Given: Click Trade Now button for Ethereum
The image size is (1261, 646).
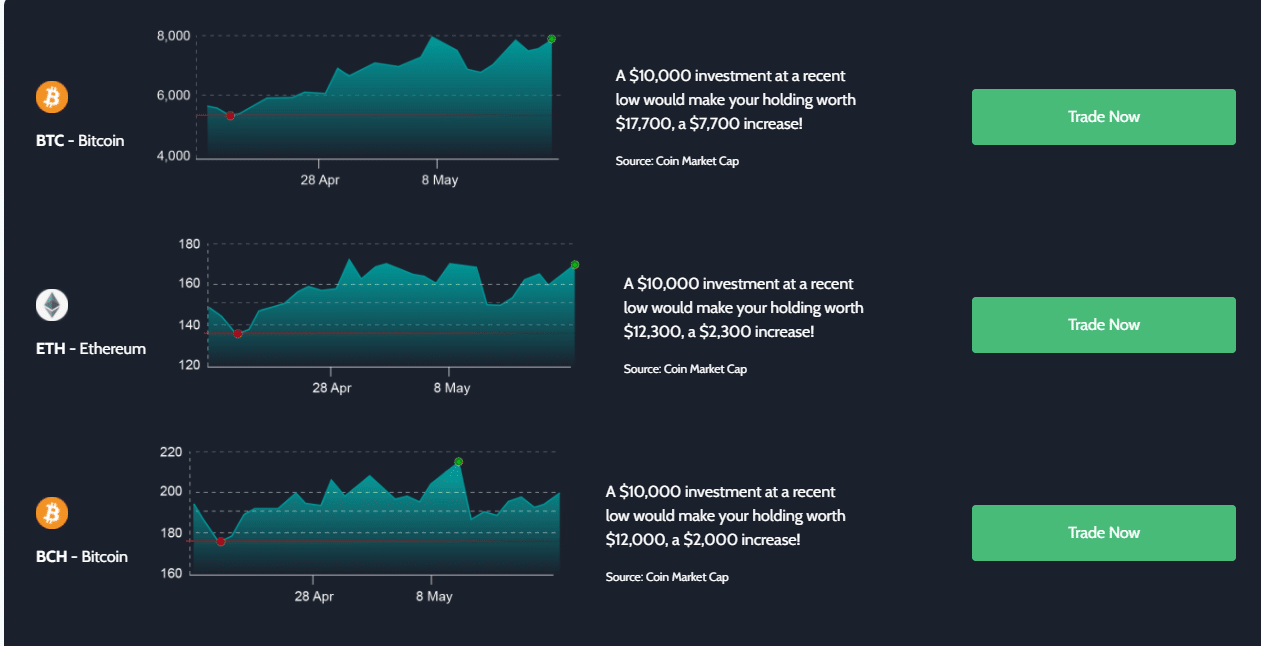Looking at the screenshot, I should coord(1104,325).
